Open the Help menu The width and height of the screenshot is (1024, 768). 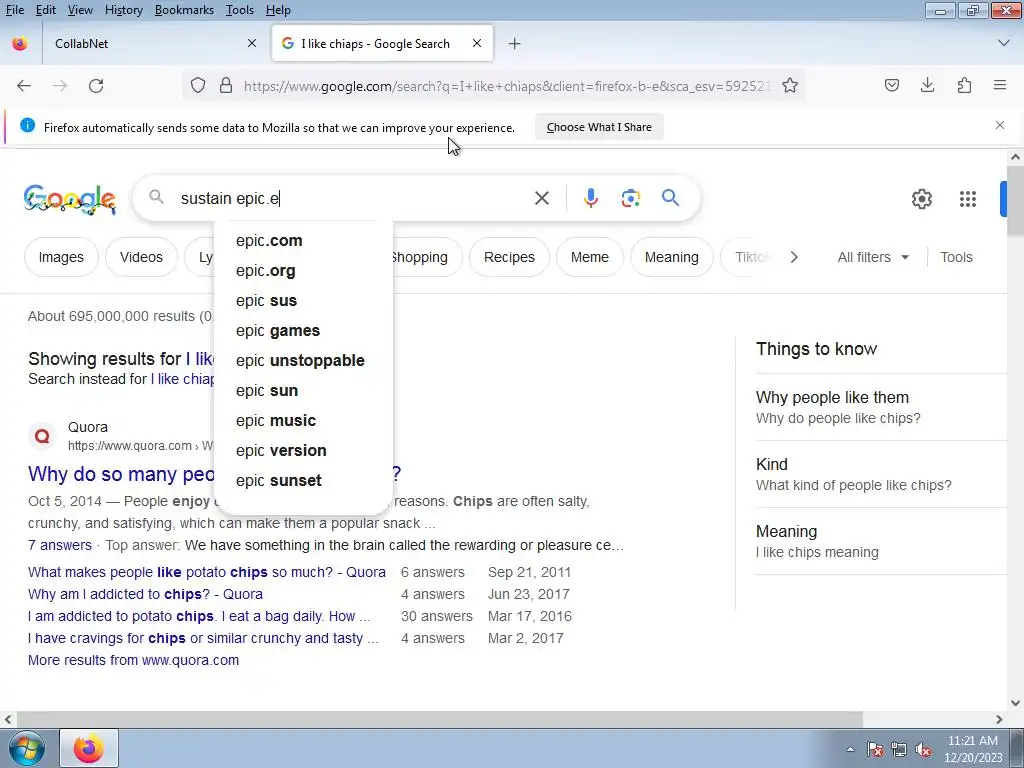278,10
